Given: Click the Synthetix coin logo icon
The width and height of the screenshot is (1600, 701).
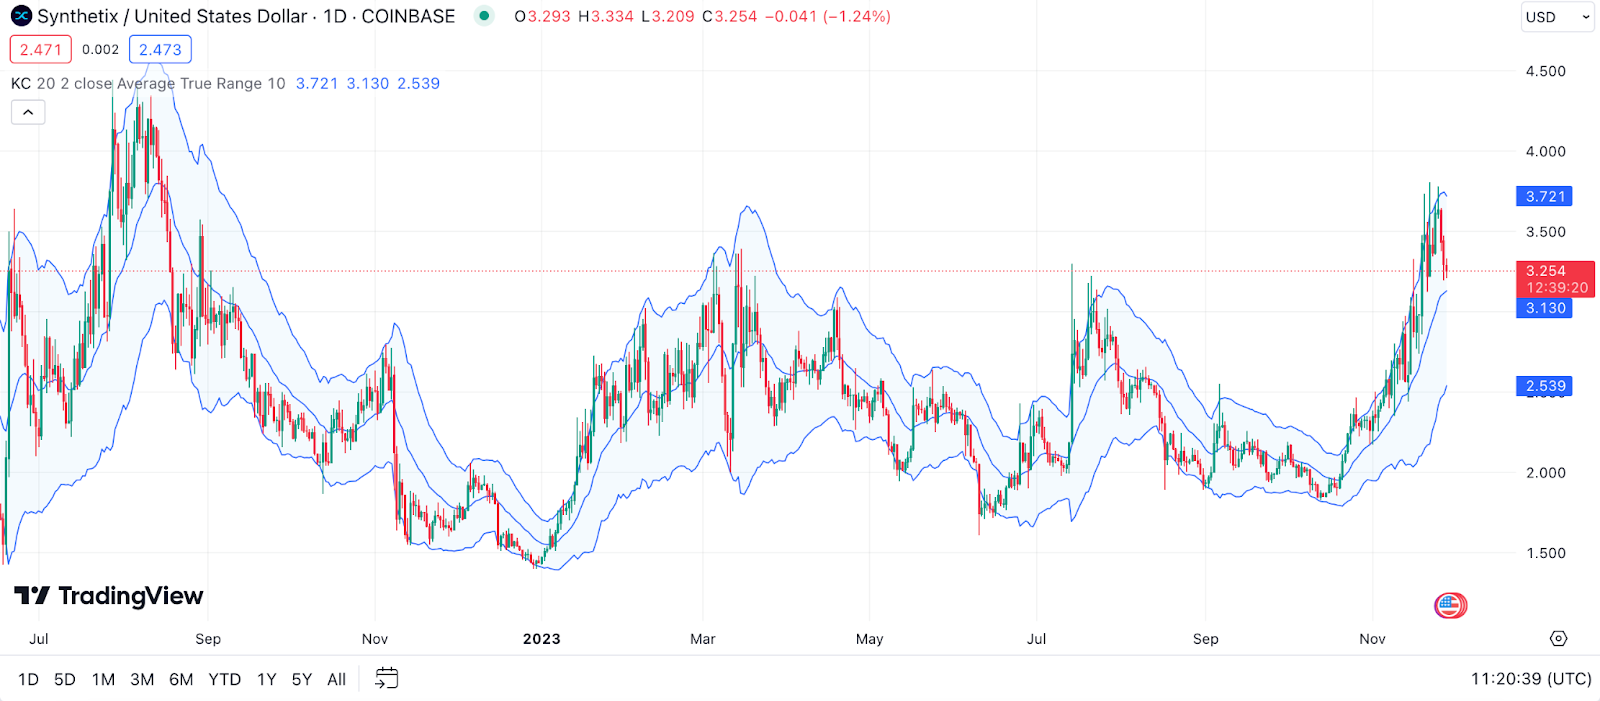Looking at the screenshot, I should click(21, 16).
